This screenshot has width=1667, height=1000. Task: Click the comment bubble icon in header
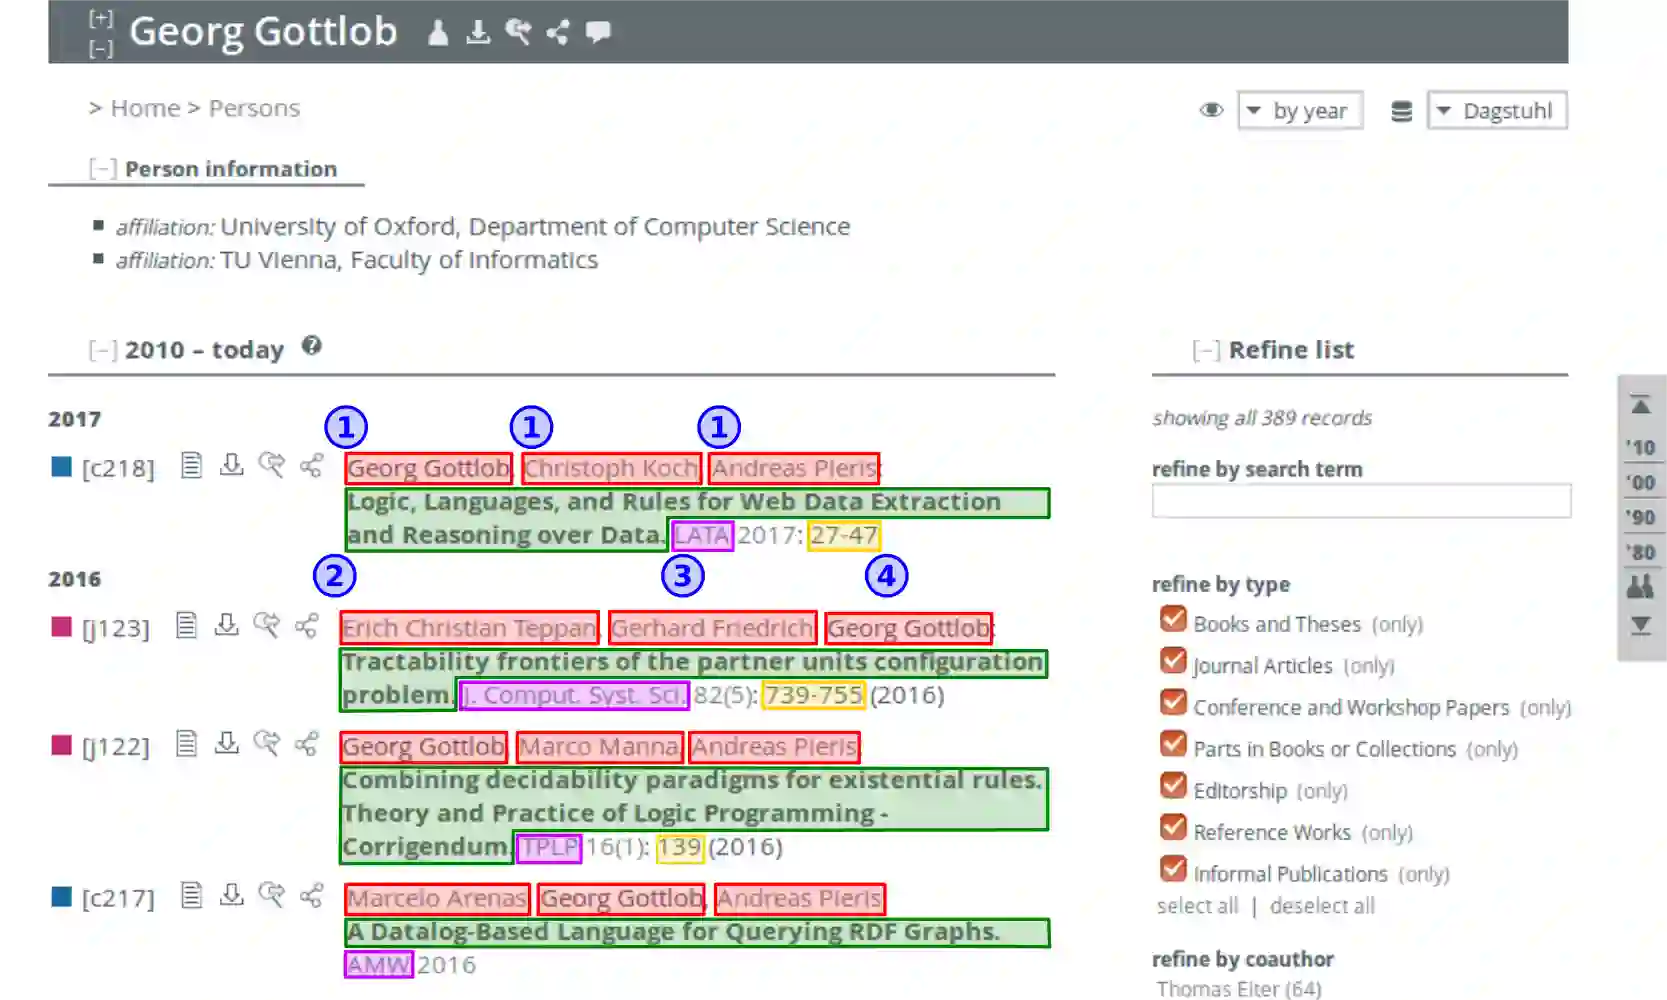pyautogui.click(x=598, y=32)
